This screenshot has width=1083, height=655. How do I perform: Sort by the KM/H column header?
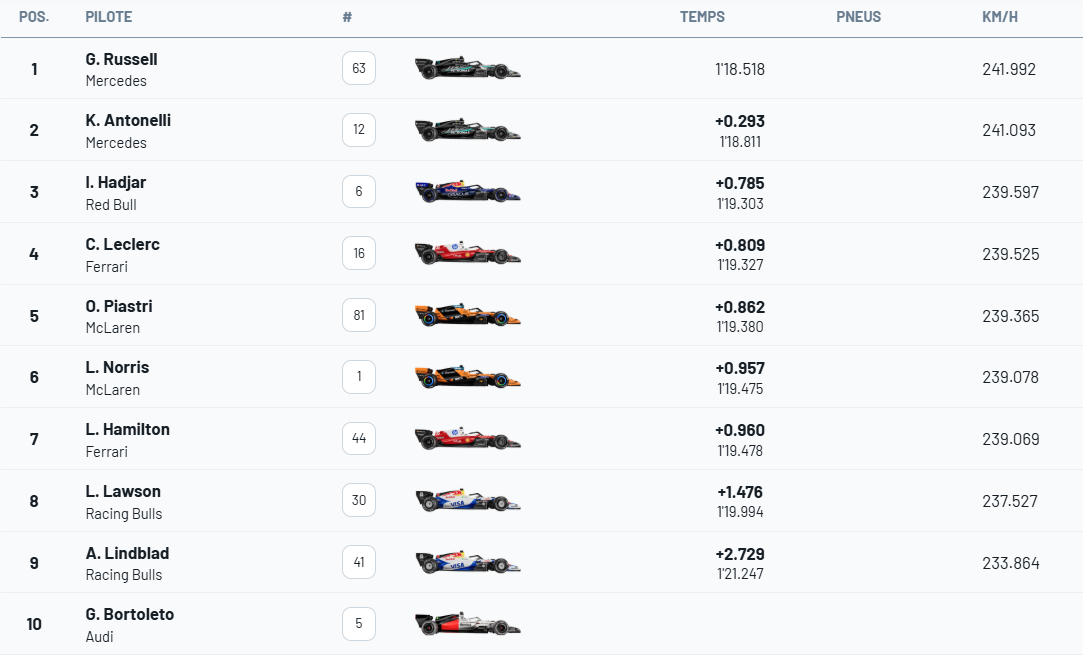[1000, 17]
